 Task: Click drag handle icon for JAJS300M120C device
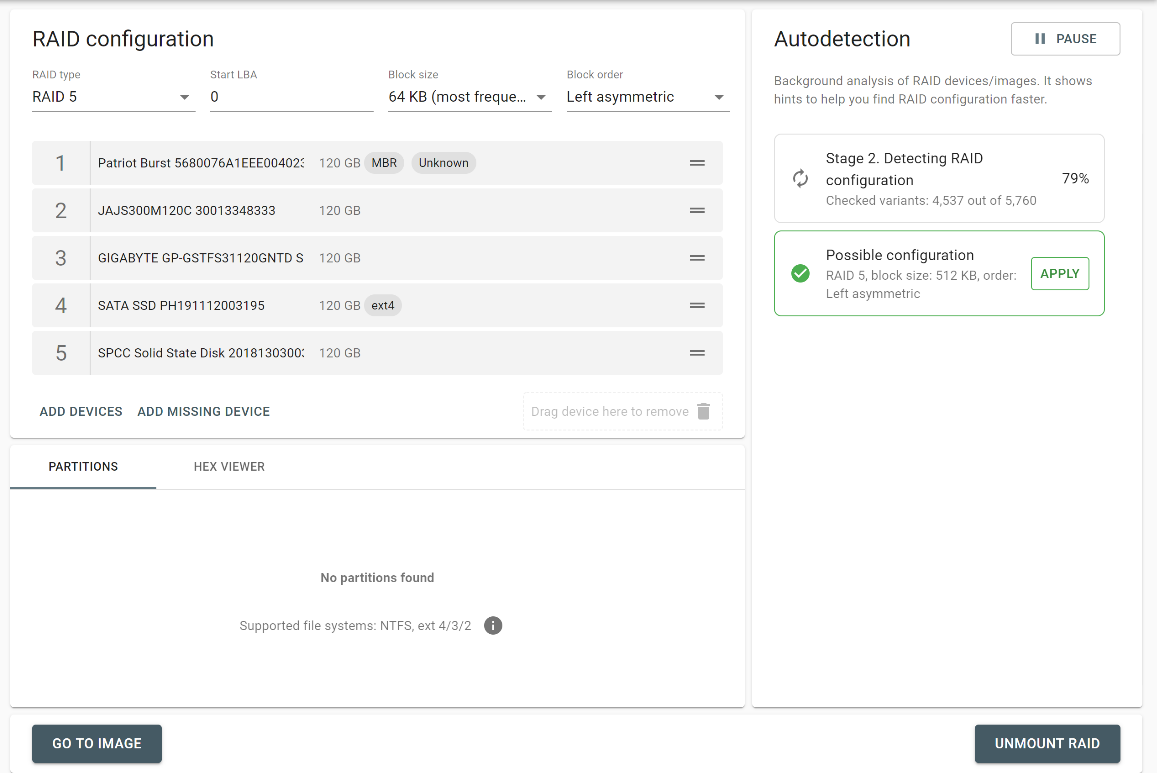(x=697, y=210)
